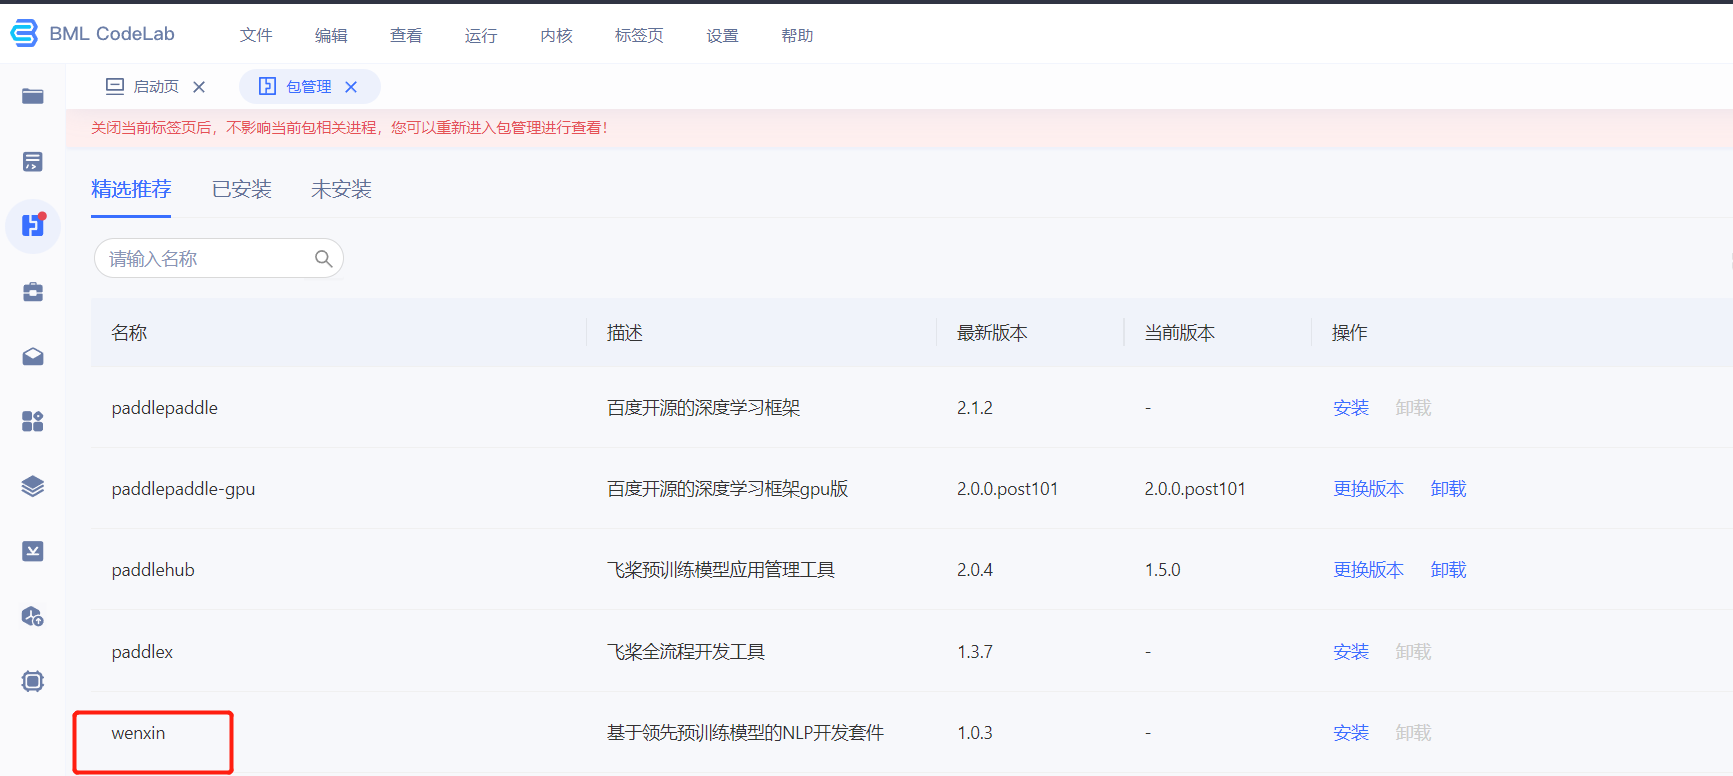Select the paddlehub name cell
Screen dimensions: 1733x776
pos(153,570)
